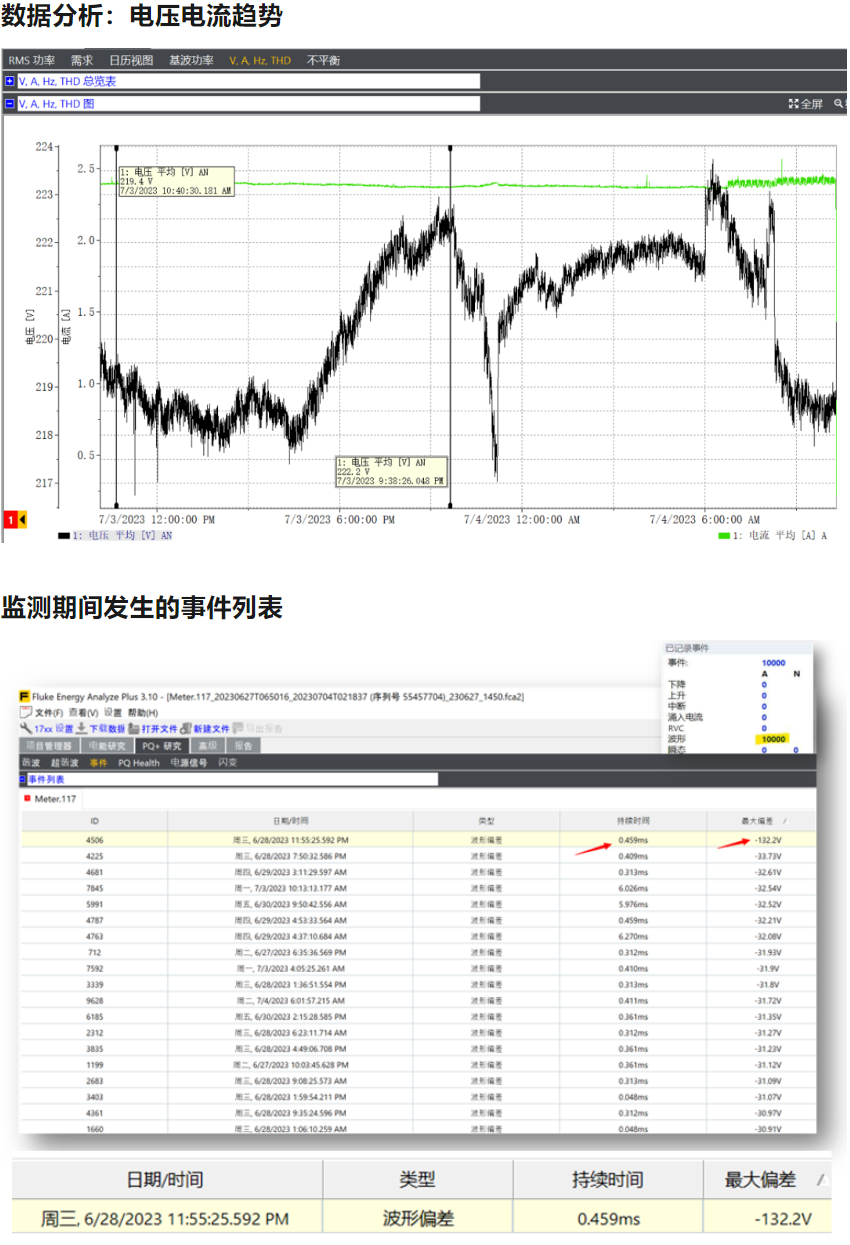Switch to the 谐波 sub-tab

[x=31, y=763]
